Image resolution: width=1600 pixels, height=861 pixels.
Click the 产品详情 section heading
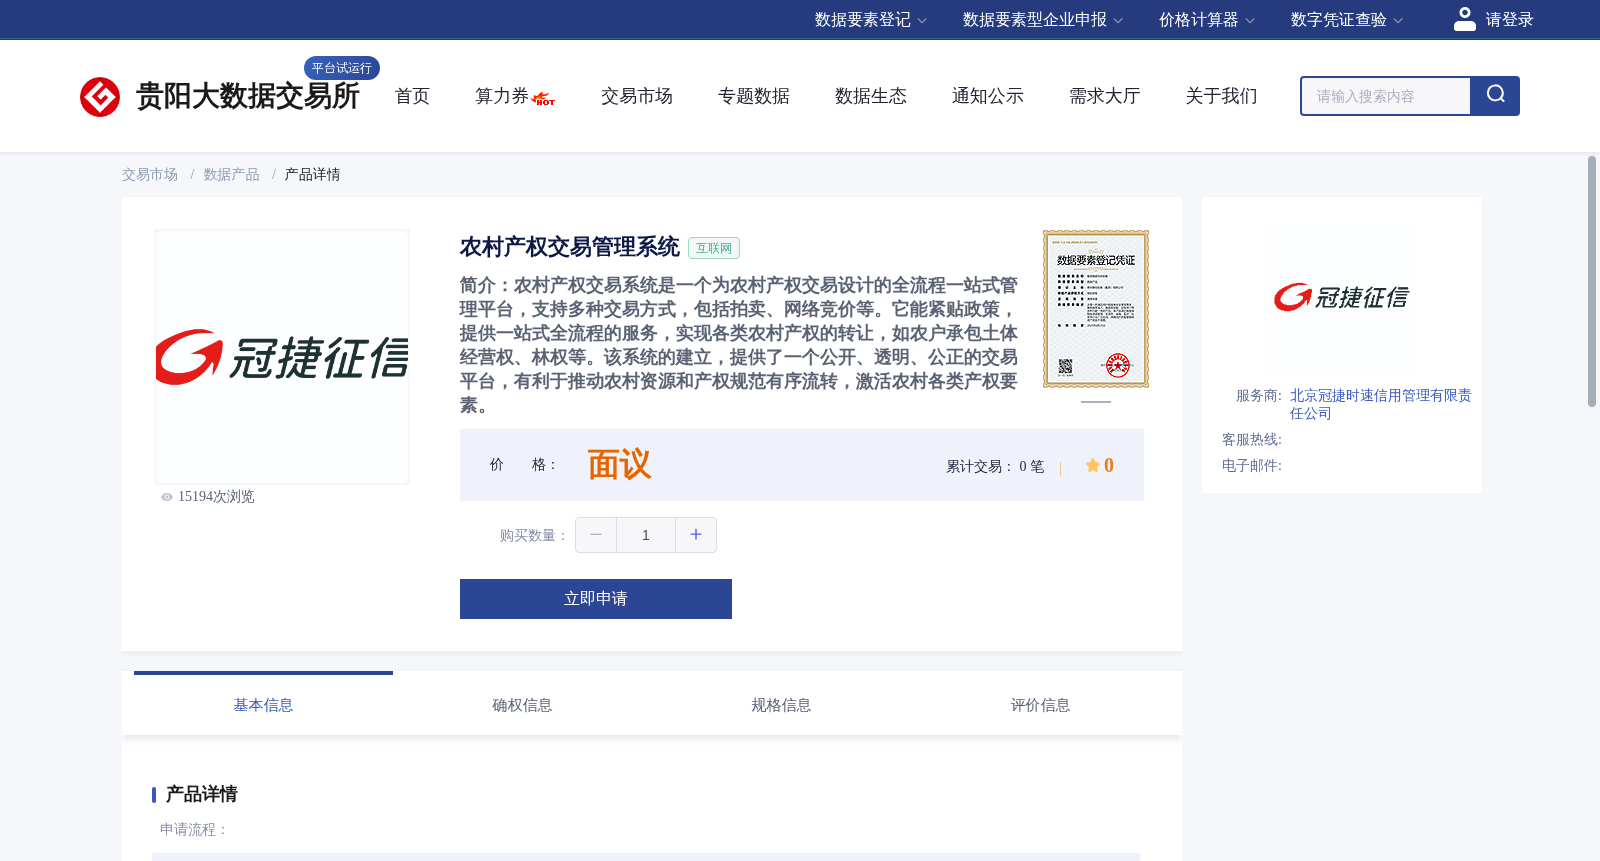tap(202, 794)
